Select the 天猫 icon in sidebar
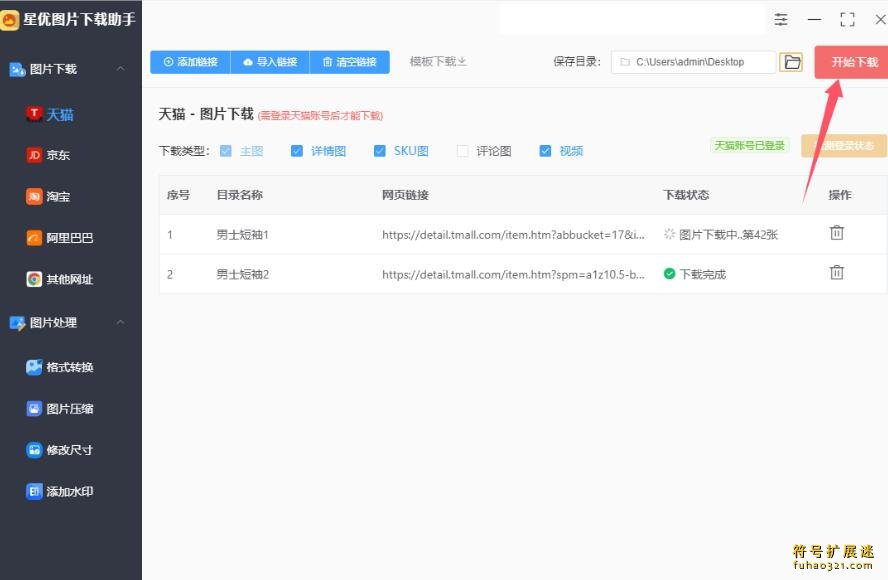This screenshot has width=888, height=580. [34, 114]
